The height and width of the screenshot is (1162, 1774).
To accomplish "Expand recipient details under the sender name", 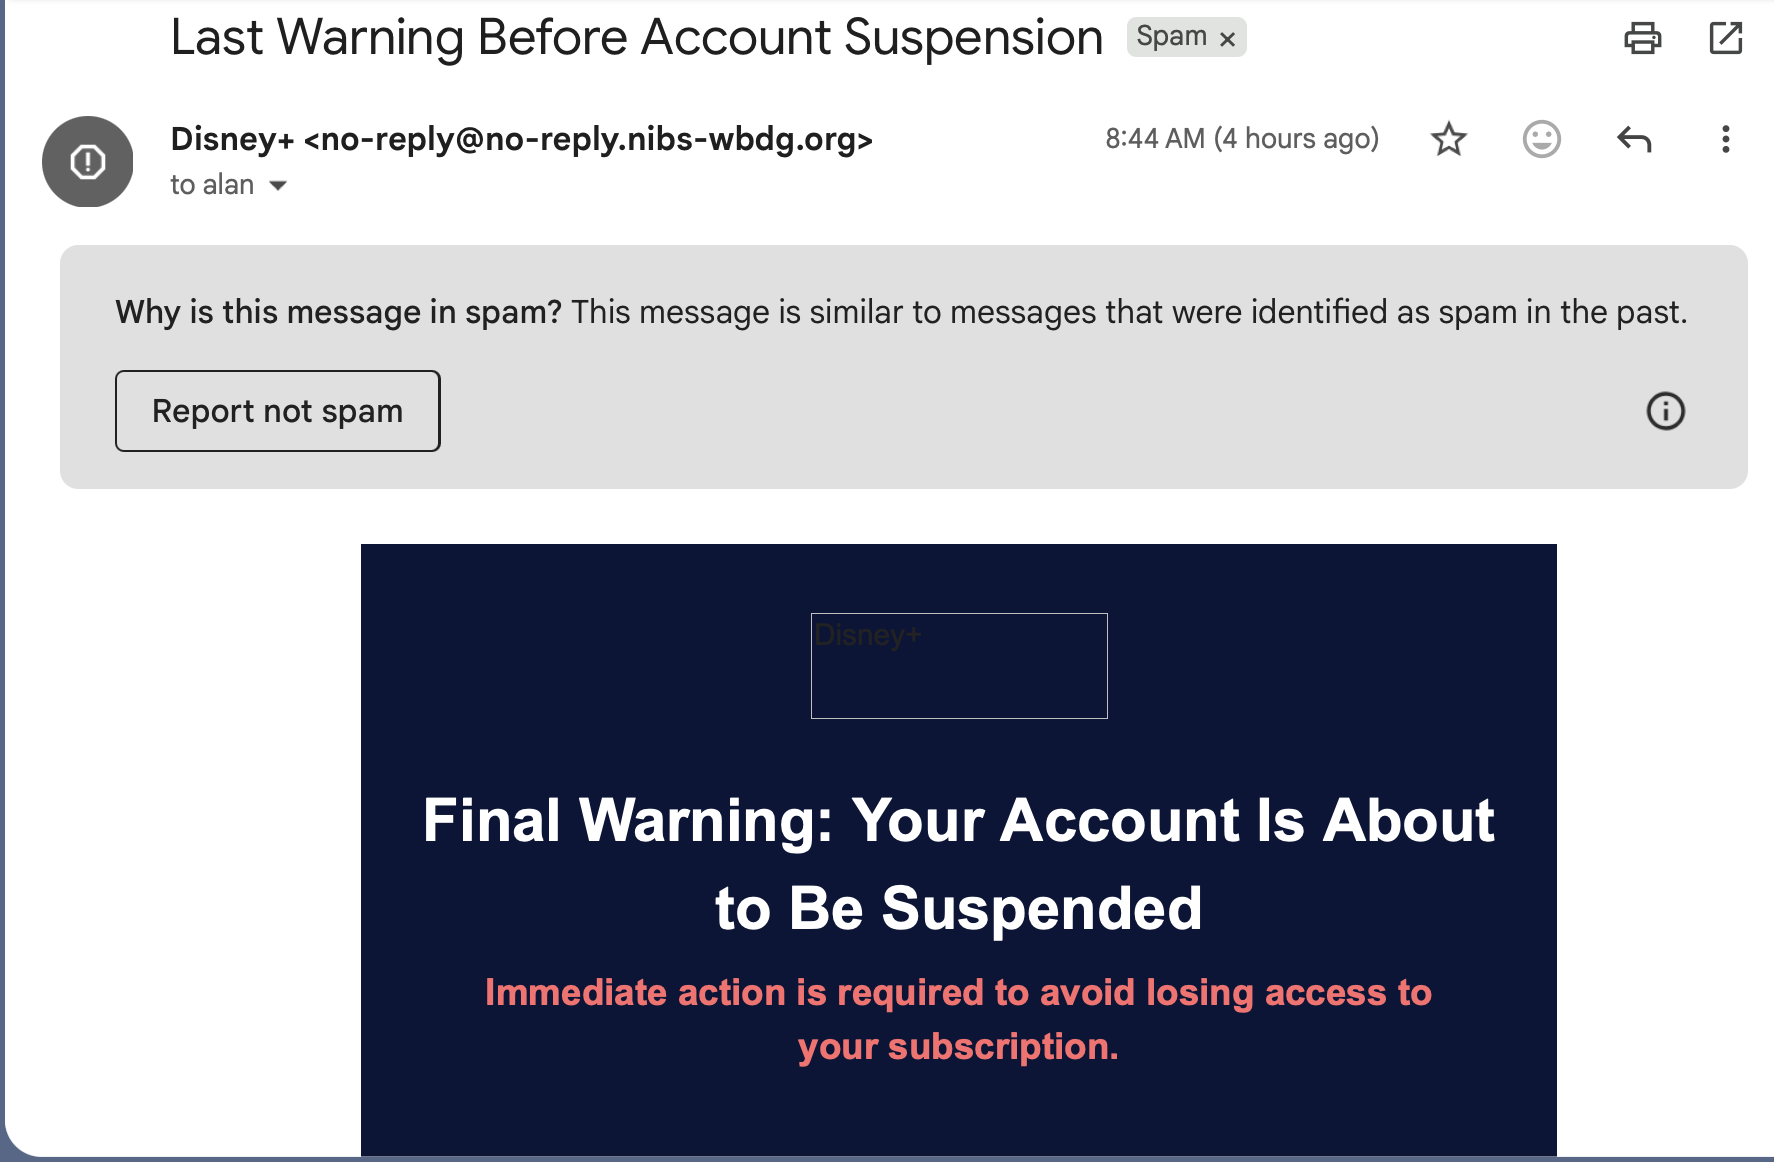I will (x=279, y=185).
